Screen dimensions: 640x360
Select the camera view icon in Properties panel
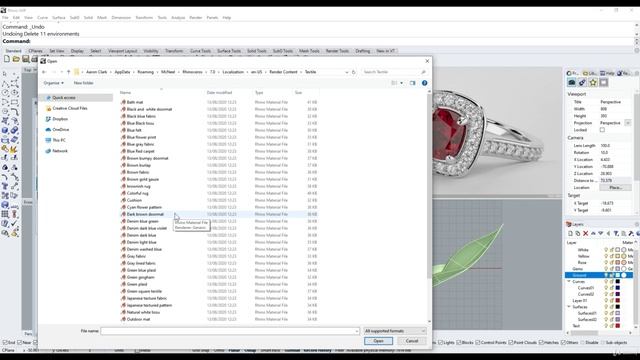click(571, 82)
